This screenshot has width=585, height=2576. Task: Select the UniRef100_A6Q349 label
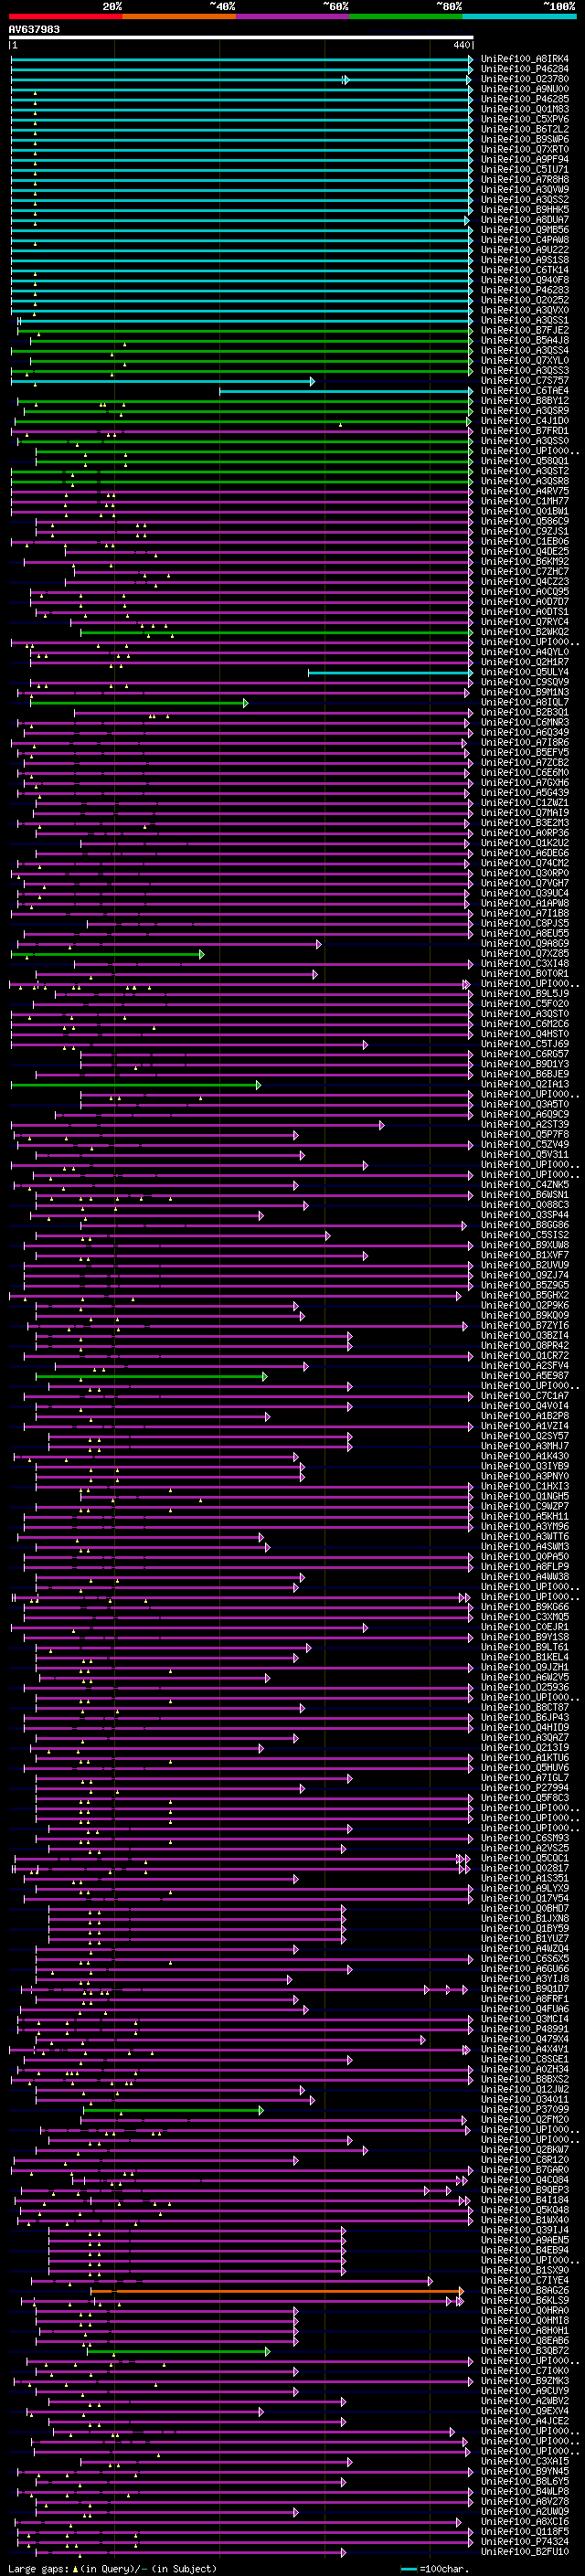coord(525,733)
